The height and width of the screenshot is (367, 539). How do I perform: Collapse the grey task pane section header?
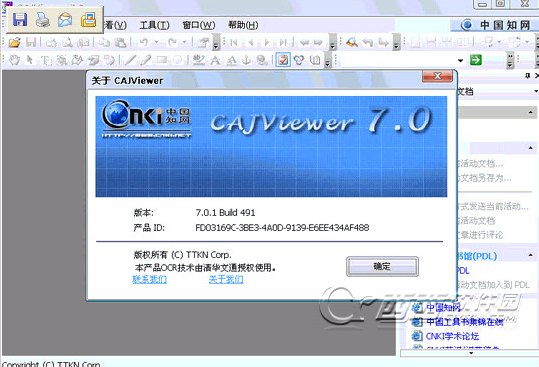pos(530,112)
